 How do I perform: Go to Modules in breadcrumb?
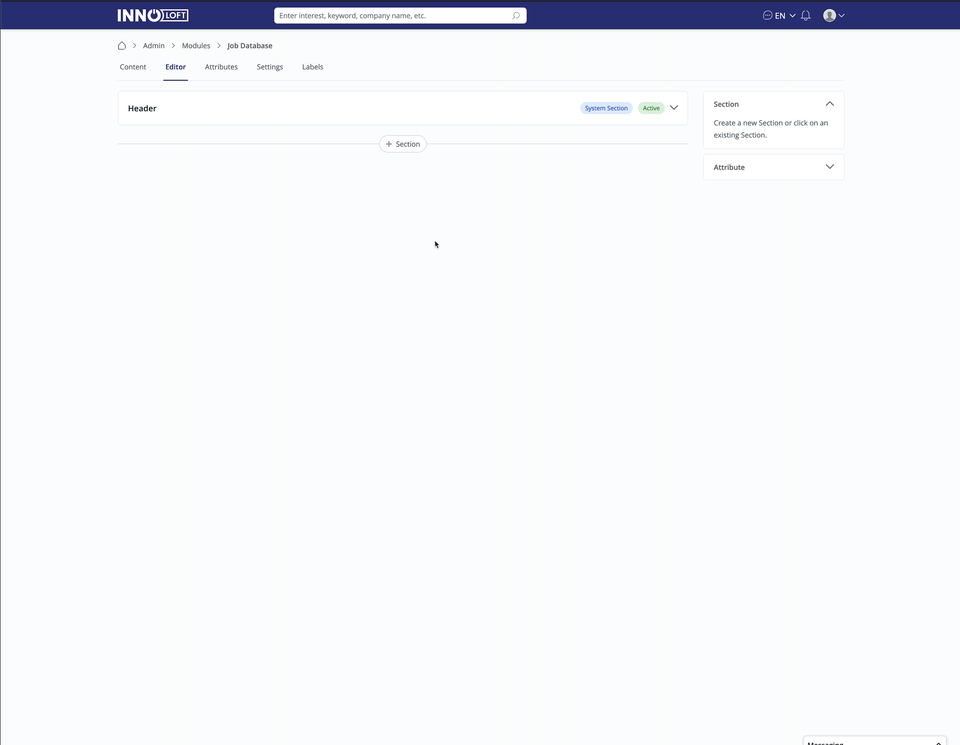tap(196, 46)
